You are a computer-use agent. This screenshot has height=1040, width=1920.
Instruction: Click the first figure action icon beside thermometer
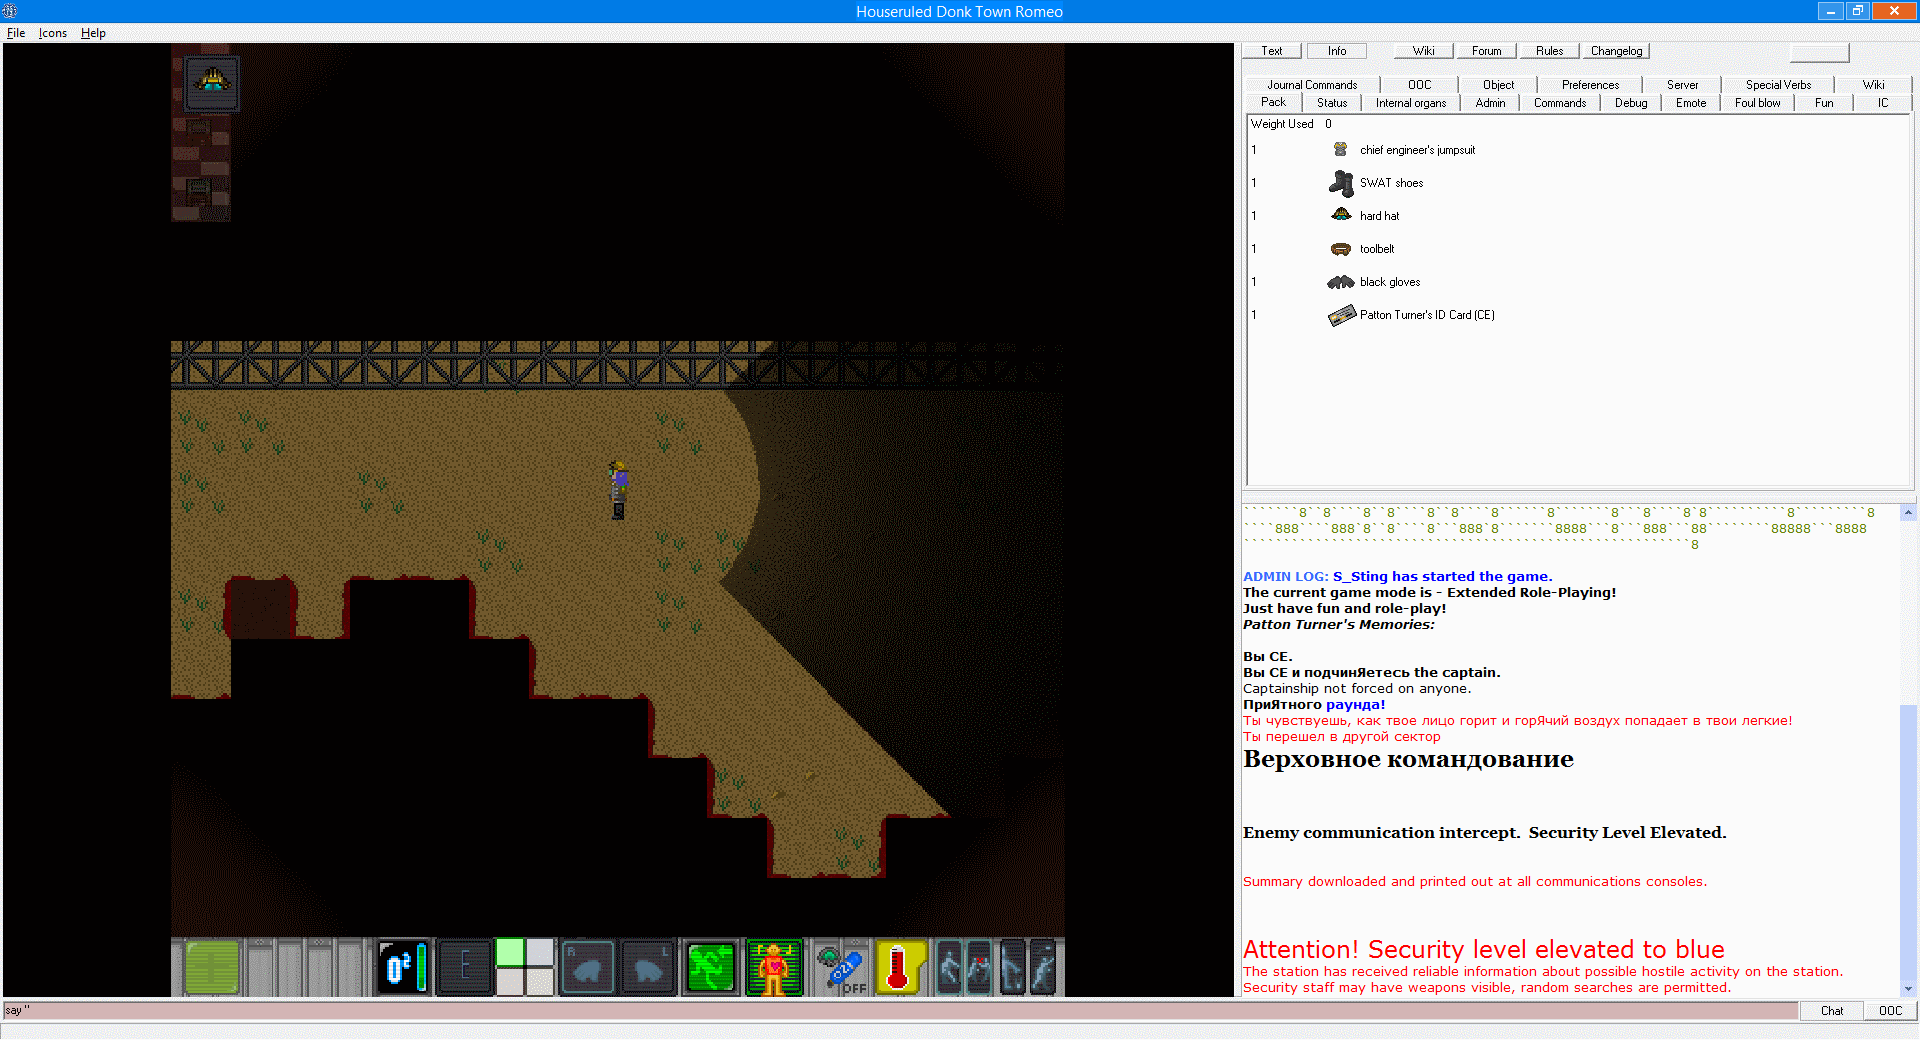pyautogui.click(x=949, y=968)
